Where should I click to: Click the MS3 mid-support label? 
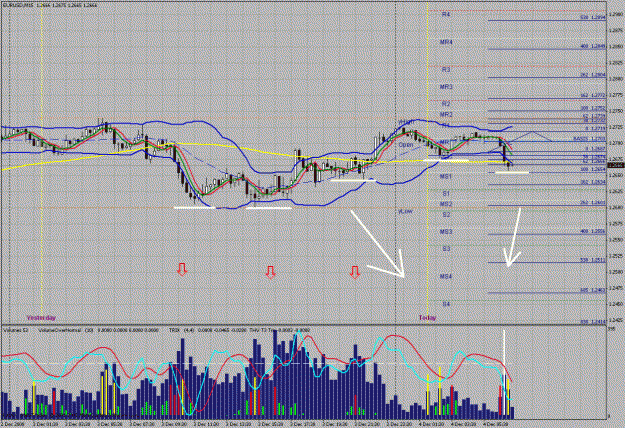click(446, 232)
